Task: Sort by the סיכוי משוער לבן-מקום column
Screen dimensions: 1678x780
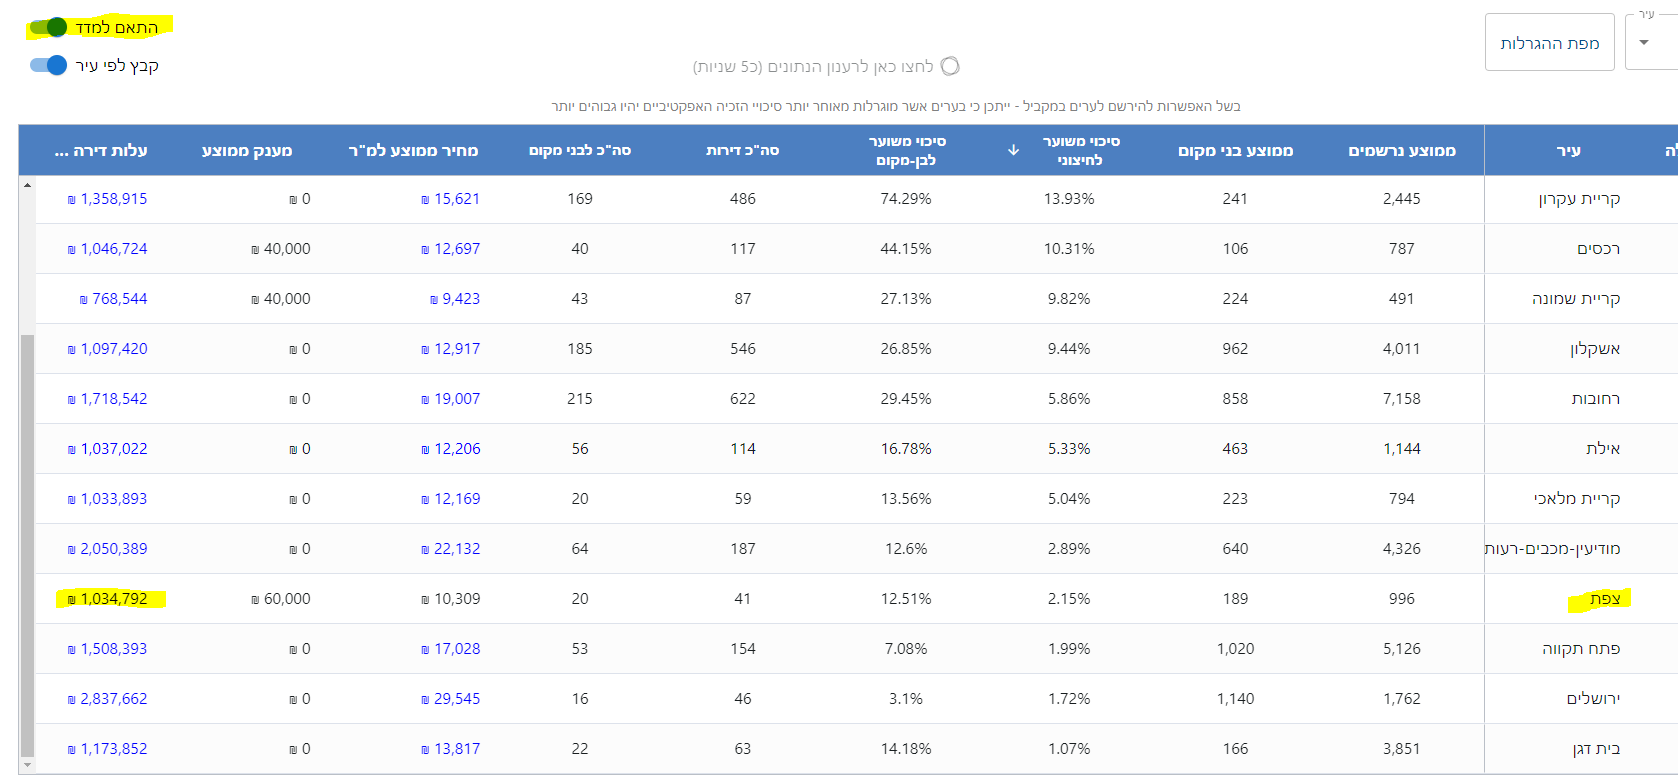Action: click(906, 150)
